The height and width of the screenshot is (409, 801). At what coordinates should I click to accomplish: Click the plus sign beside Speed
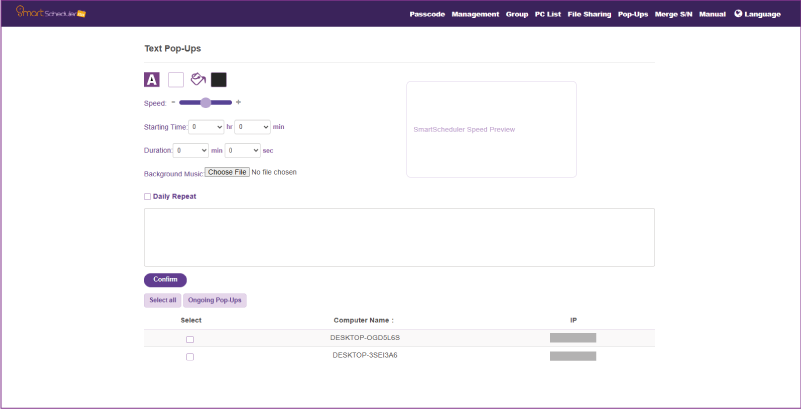(x=238, y=102)
